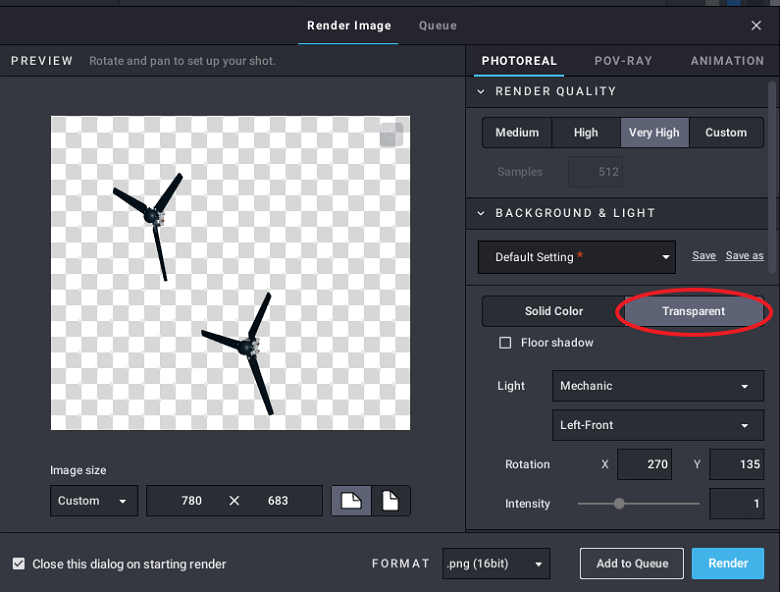Switch to the POV-Ray tab

point(623,61)
